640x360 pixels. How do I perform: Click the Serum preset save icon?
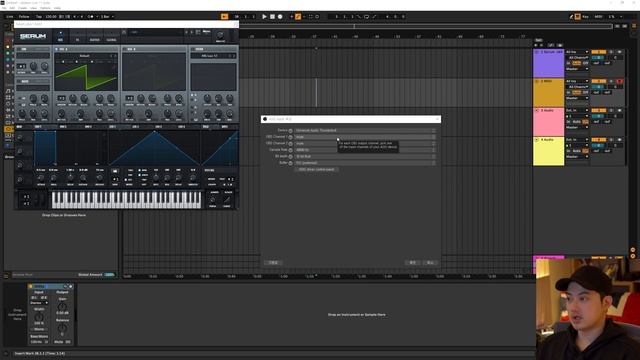click(x=124, y=32)
